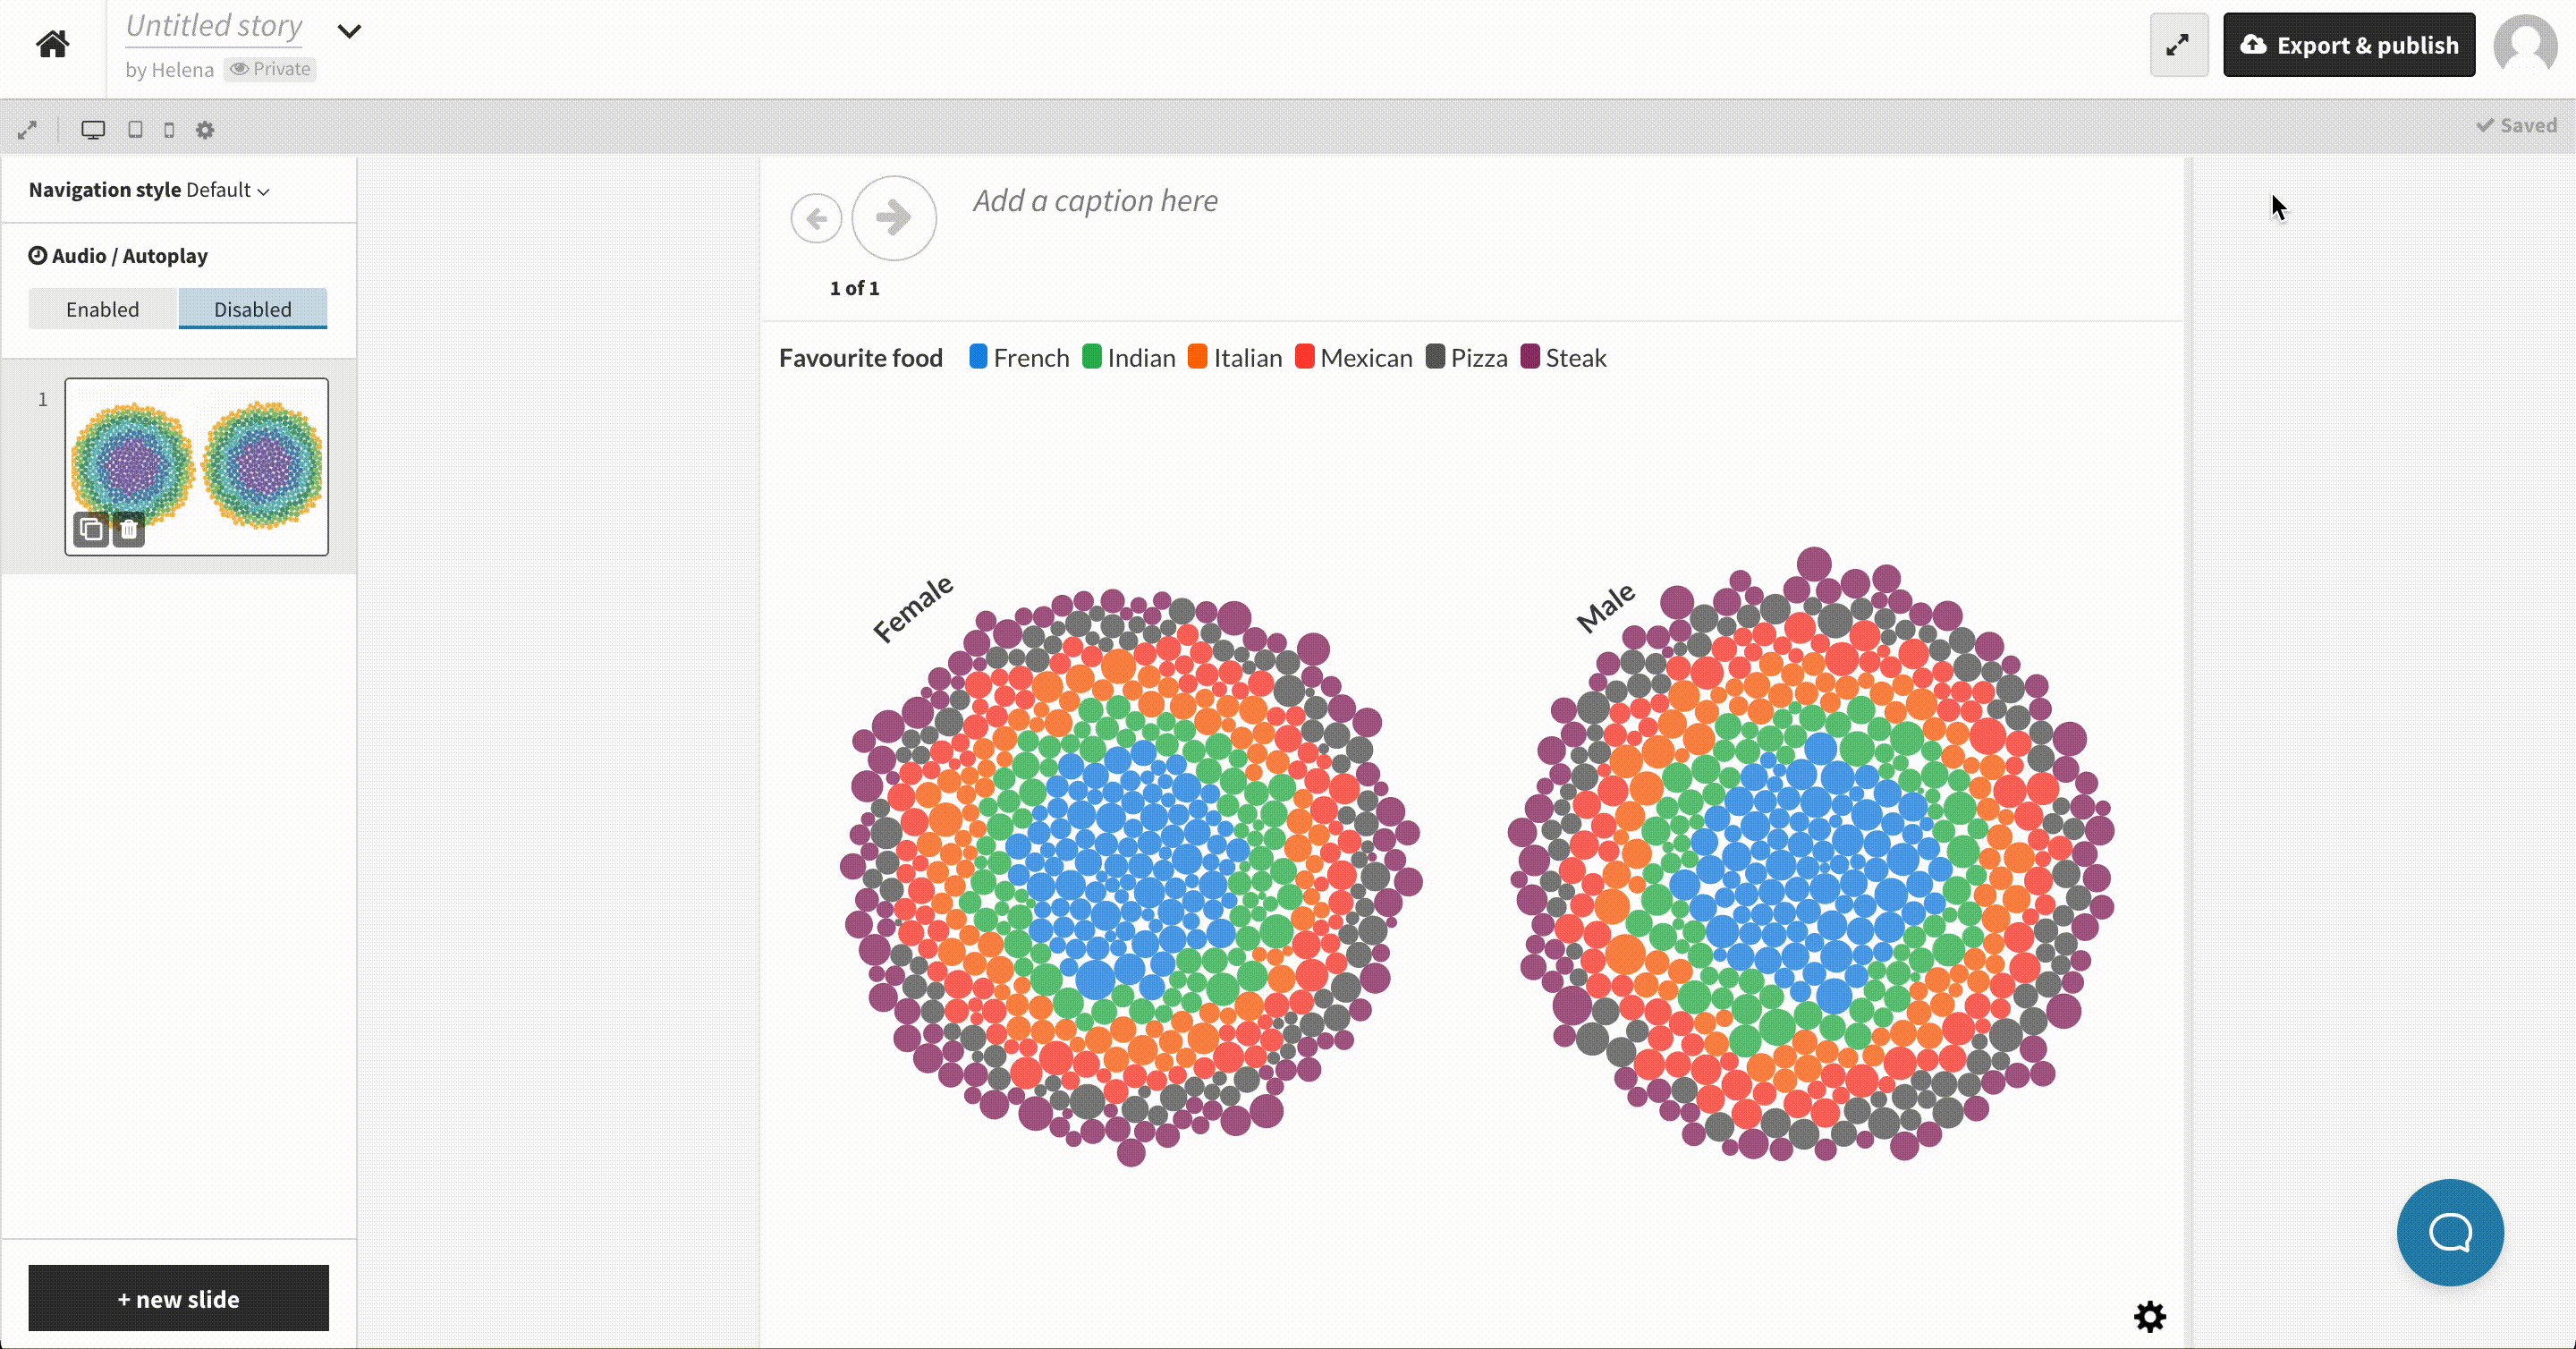Open preview settings gear in toolbar
This screenshot has width=2576, height=1349.
pos(205,130)
